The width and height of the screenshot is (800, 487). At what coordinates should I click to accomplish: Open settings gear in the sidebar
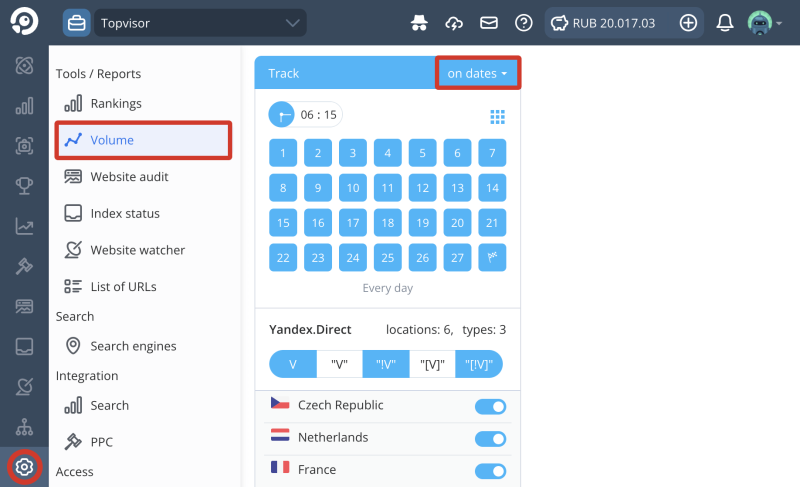pos(24,467)
